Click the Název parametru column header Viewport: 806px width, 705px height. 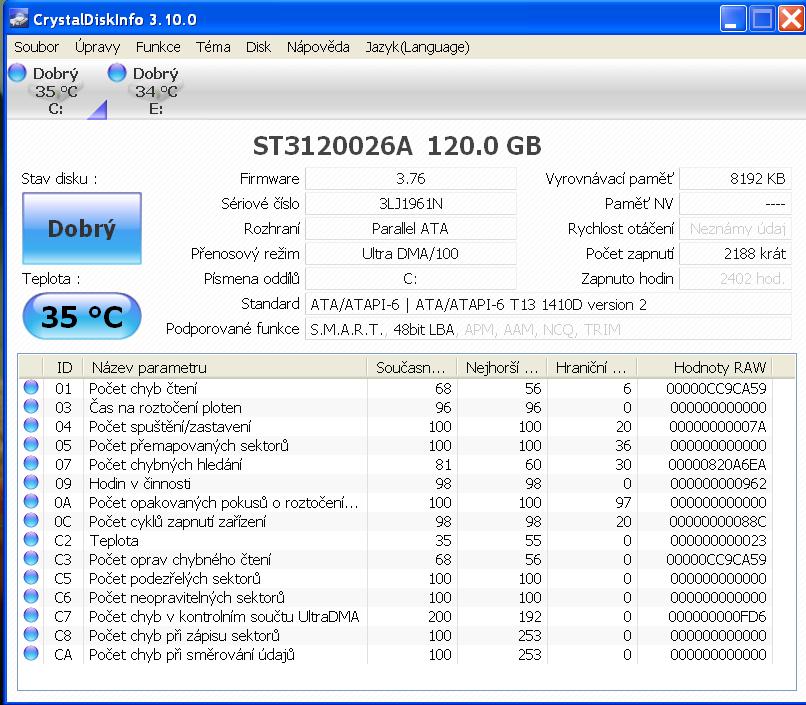click(x=225, y=367)
